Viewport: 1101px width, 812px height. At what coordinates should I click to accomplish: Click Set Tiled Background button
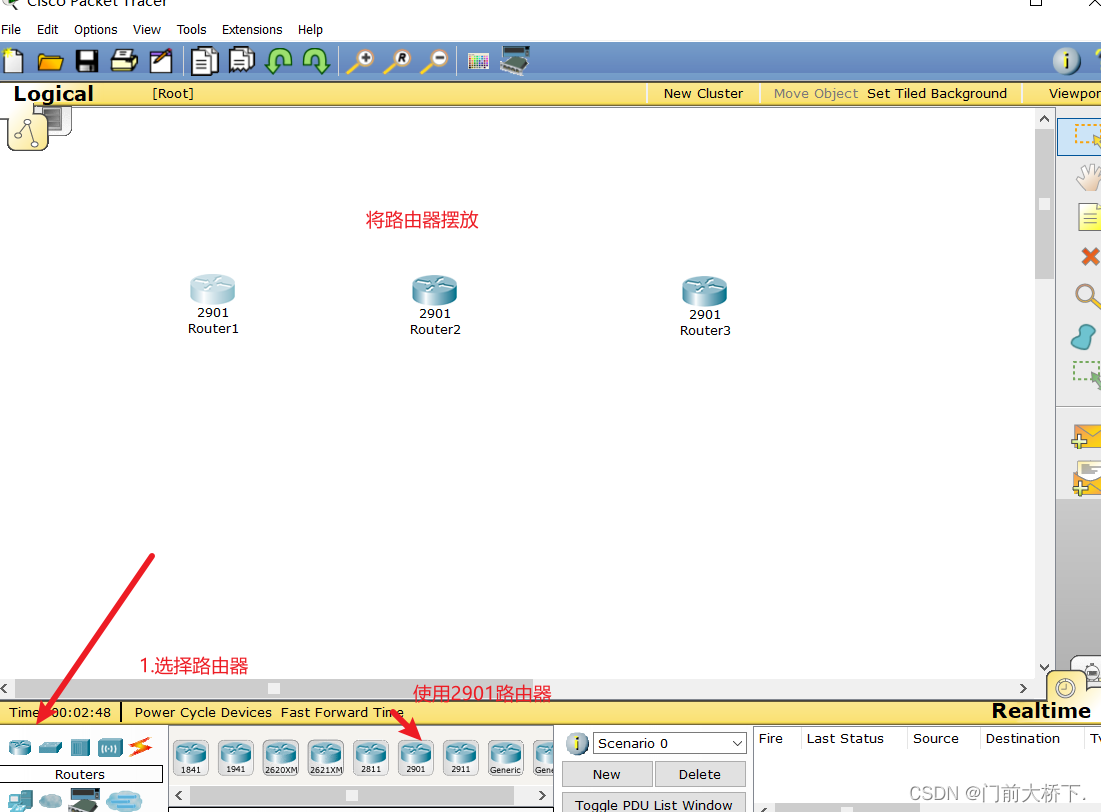(937, 93)
